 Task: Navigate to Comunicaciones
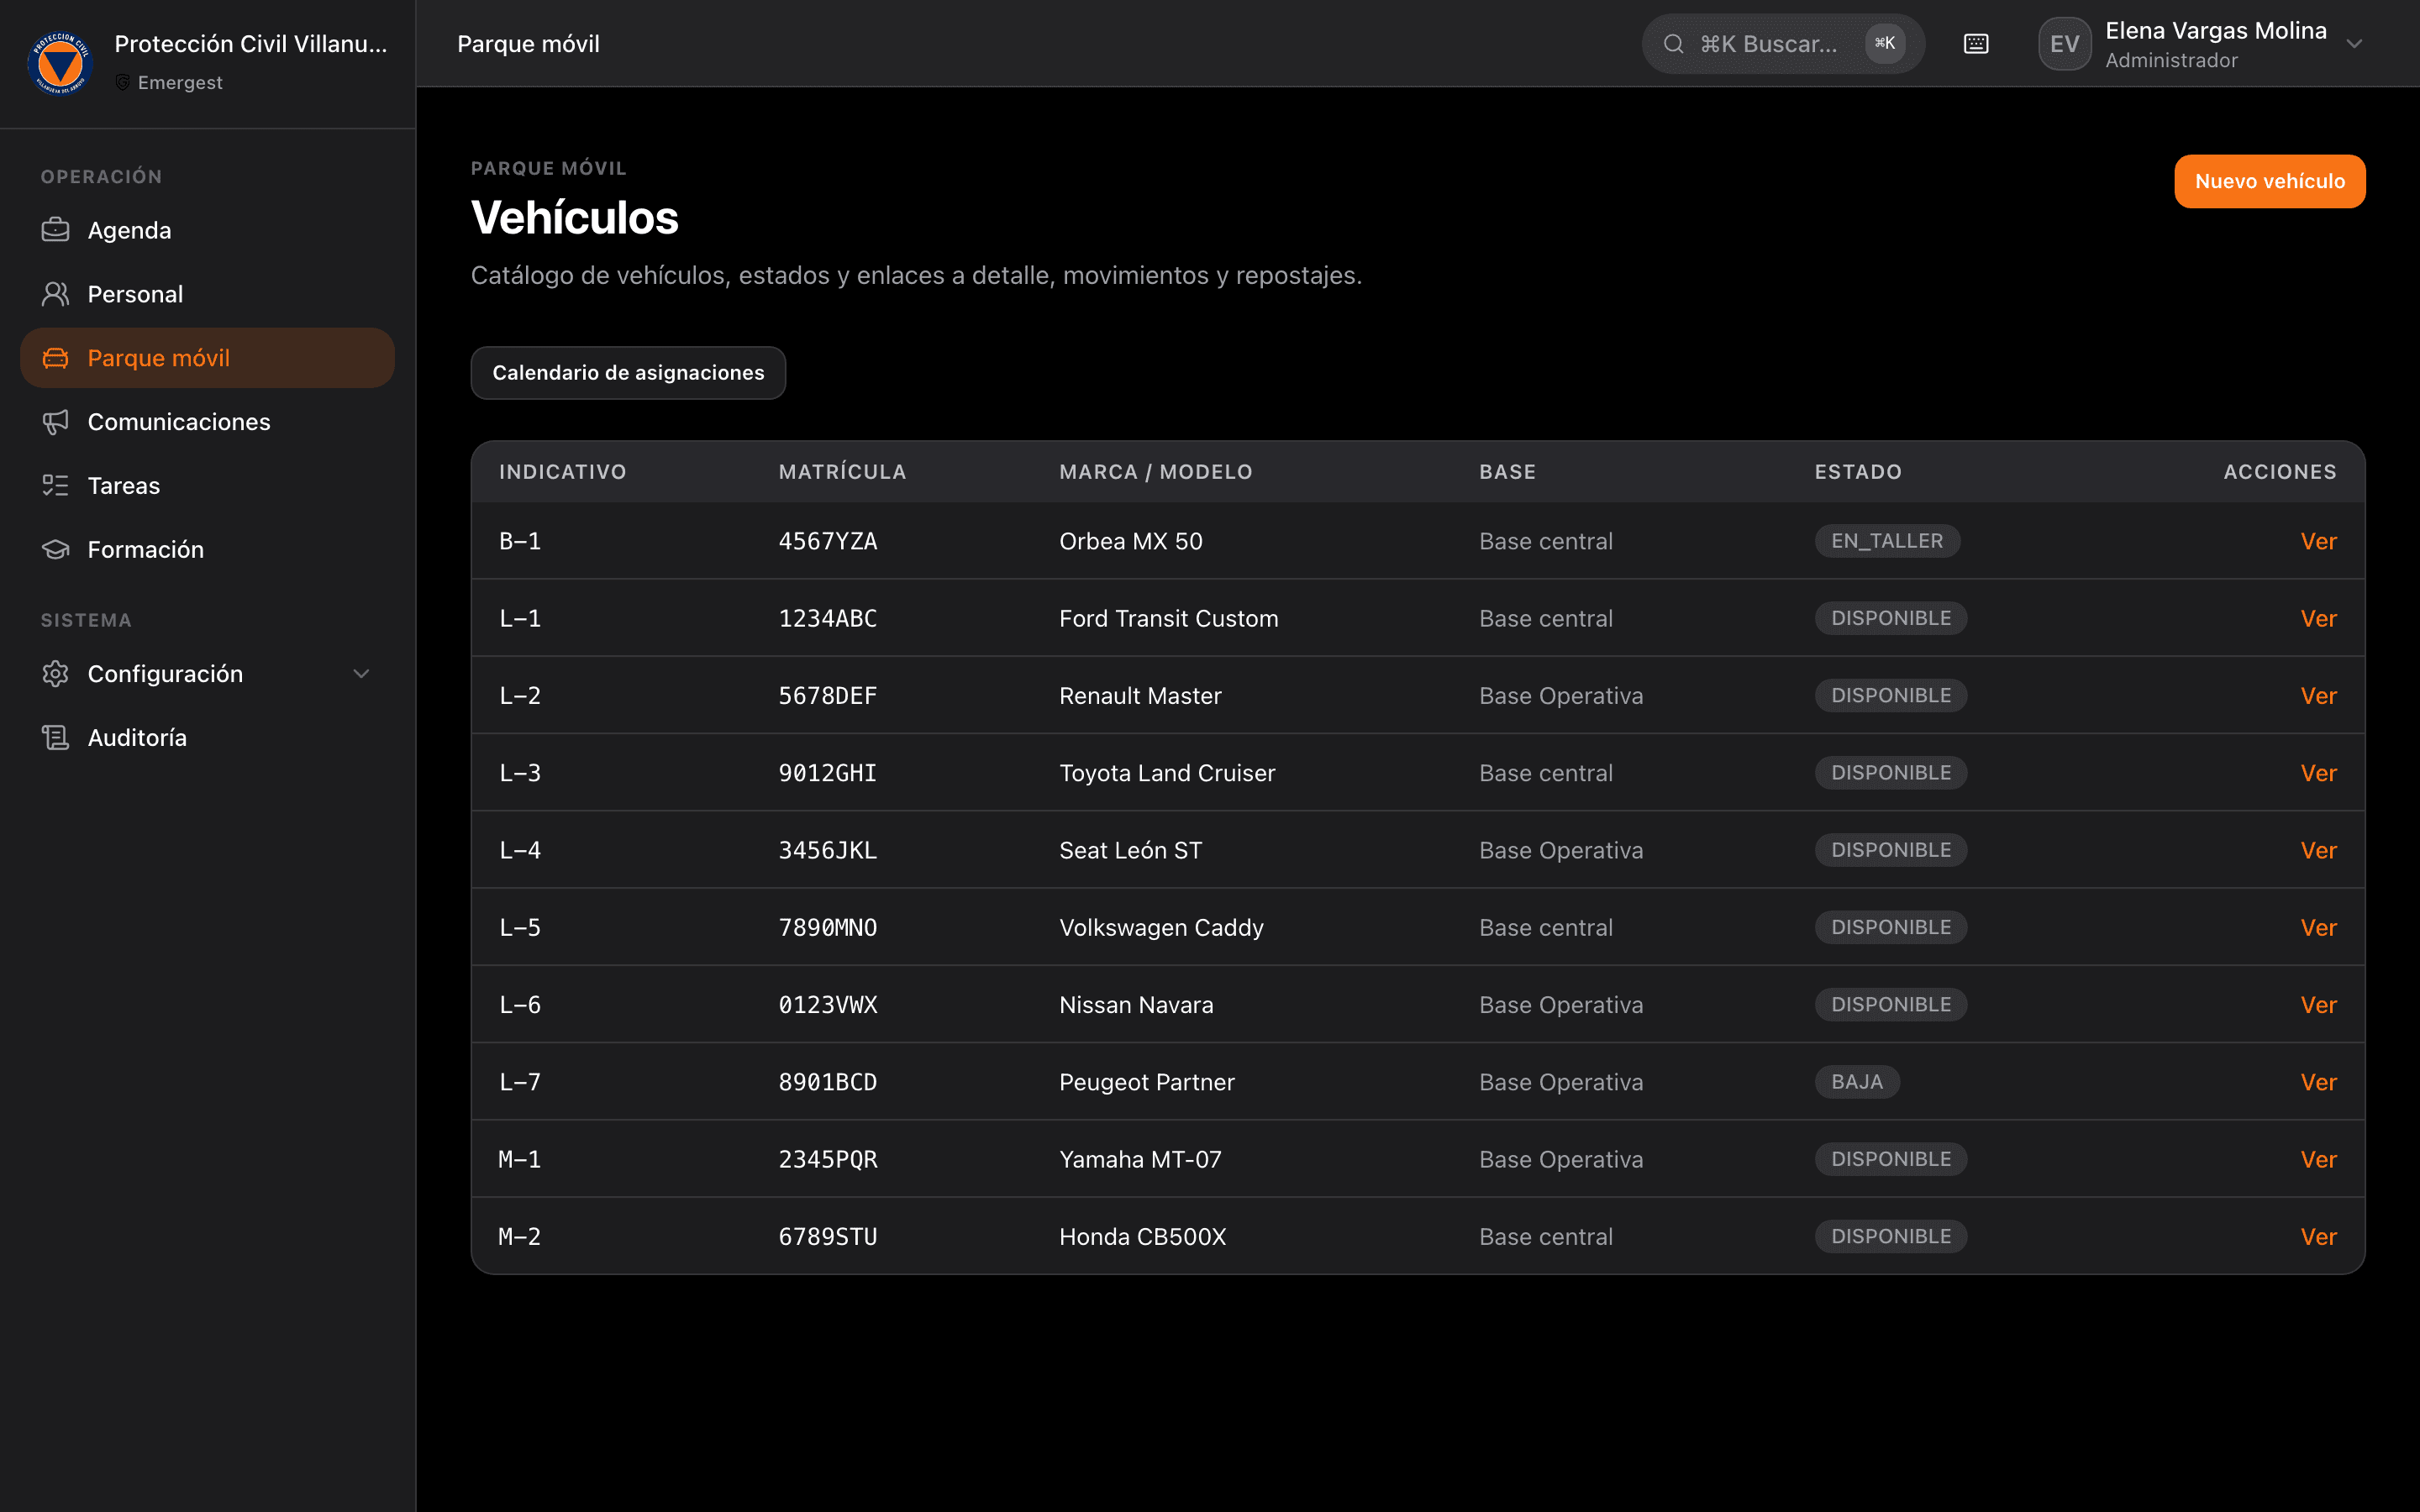(x=207, y=422)
